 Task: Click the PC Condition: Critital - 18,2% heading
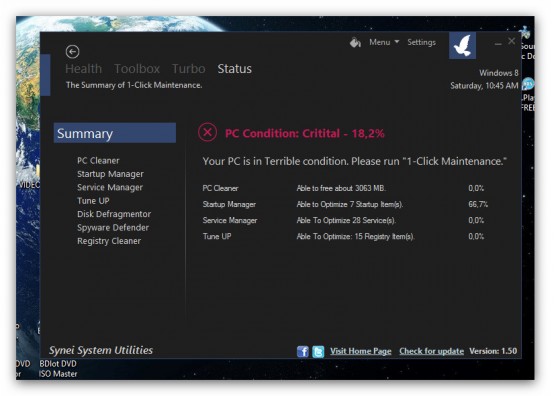[x=305, y=133]
